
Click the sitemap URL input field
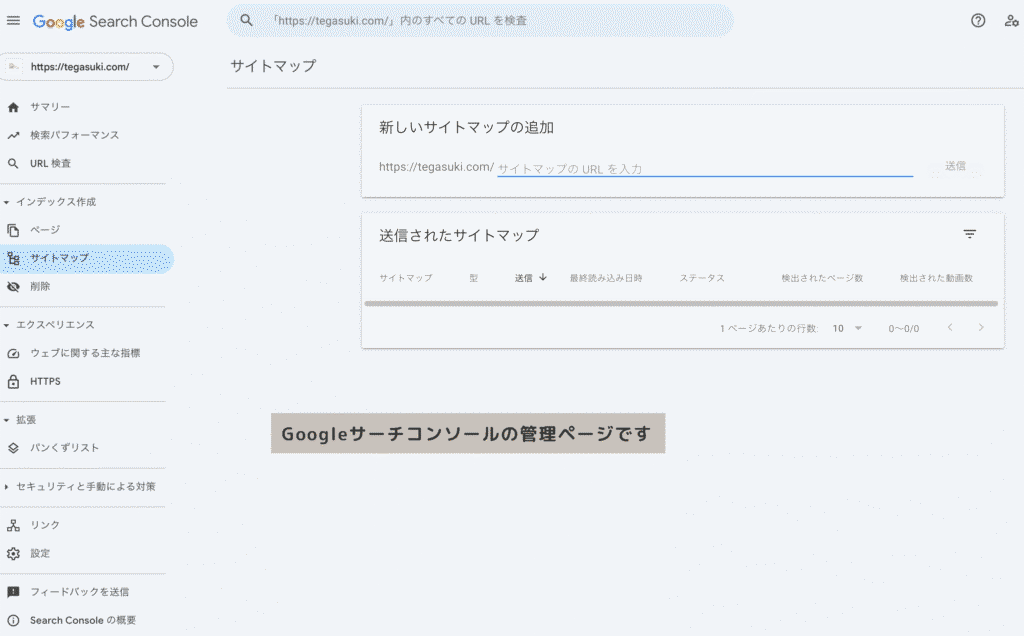click(x=705, y=168)
